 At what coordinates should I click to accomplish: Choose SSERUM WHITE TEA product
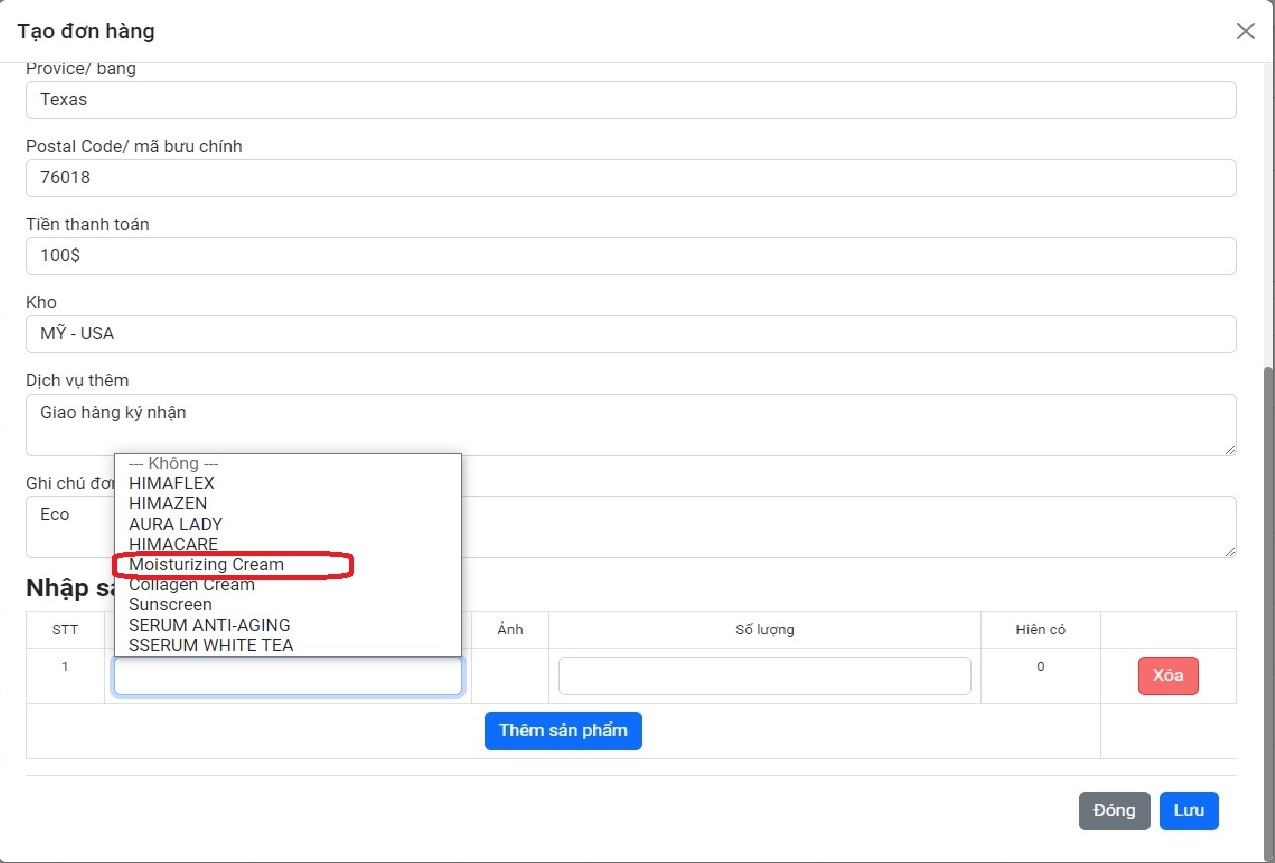pyautogui.click(x=211, y=645)
